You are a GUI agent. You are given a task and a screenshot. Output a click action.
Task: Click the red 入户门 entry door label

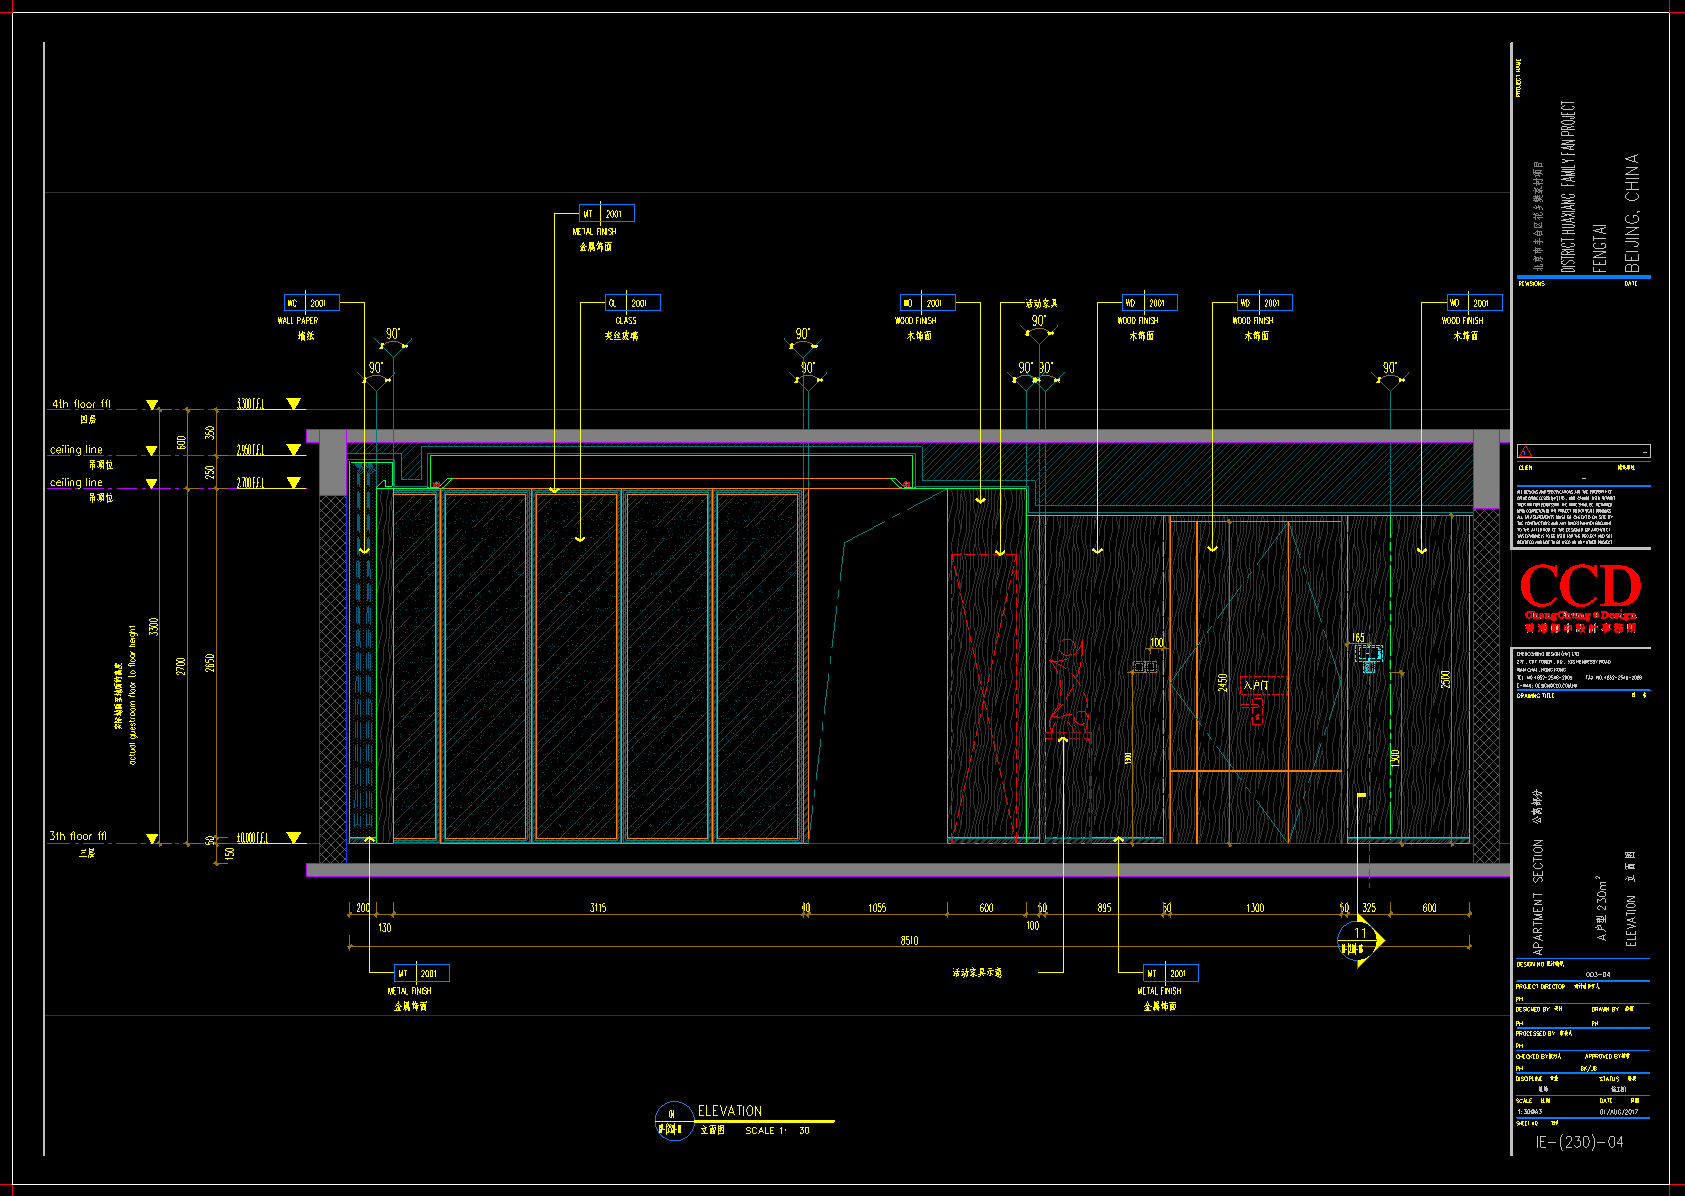tap(1256, 685)
